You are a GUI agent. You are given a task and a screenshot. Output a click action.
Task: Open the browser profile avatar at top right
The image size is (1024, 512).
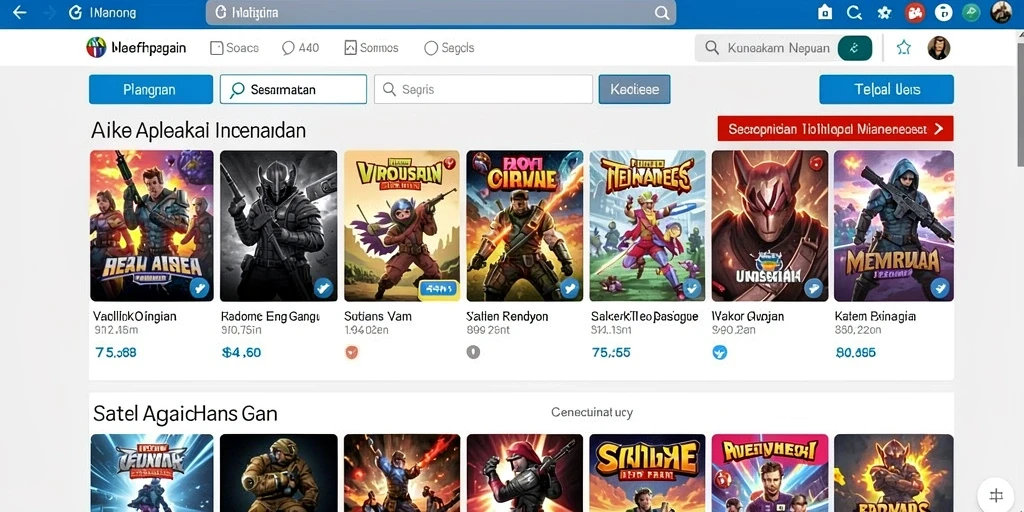point(1000,12)
